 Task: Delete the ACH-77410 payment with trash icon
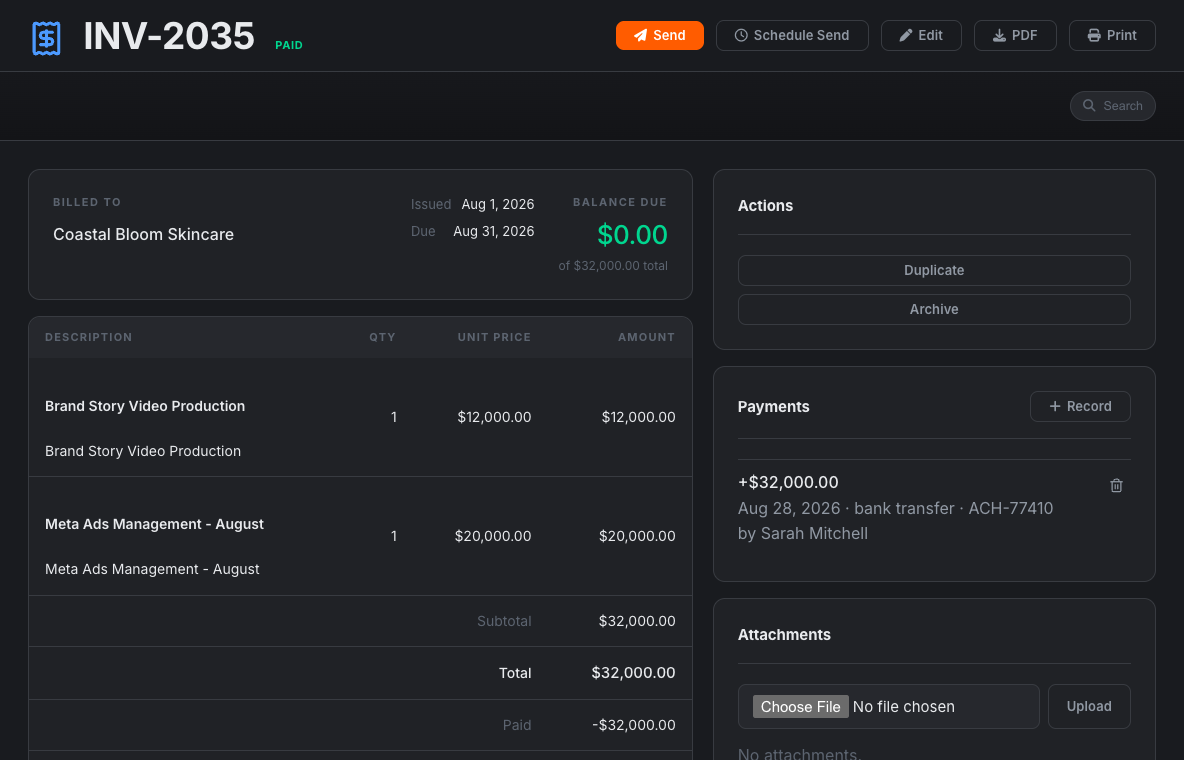point(1116,486)
